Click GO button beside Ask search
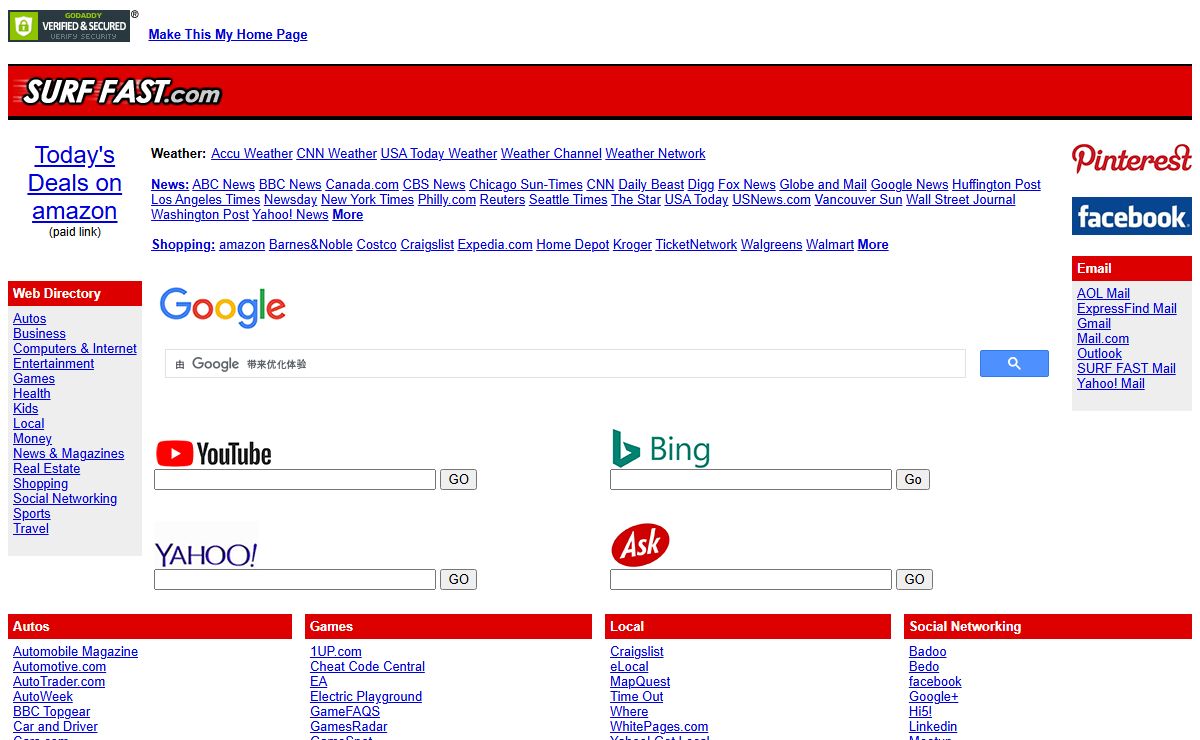 pyautogui.click(x=915, y=579)
